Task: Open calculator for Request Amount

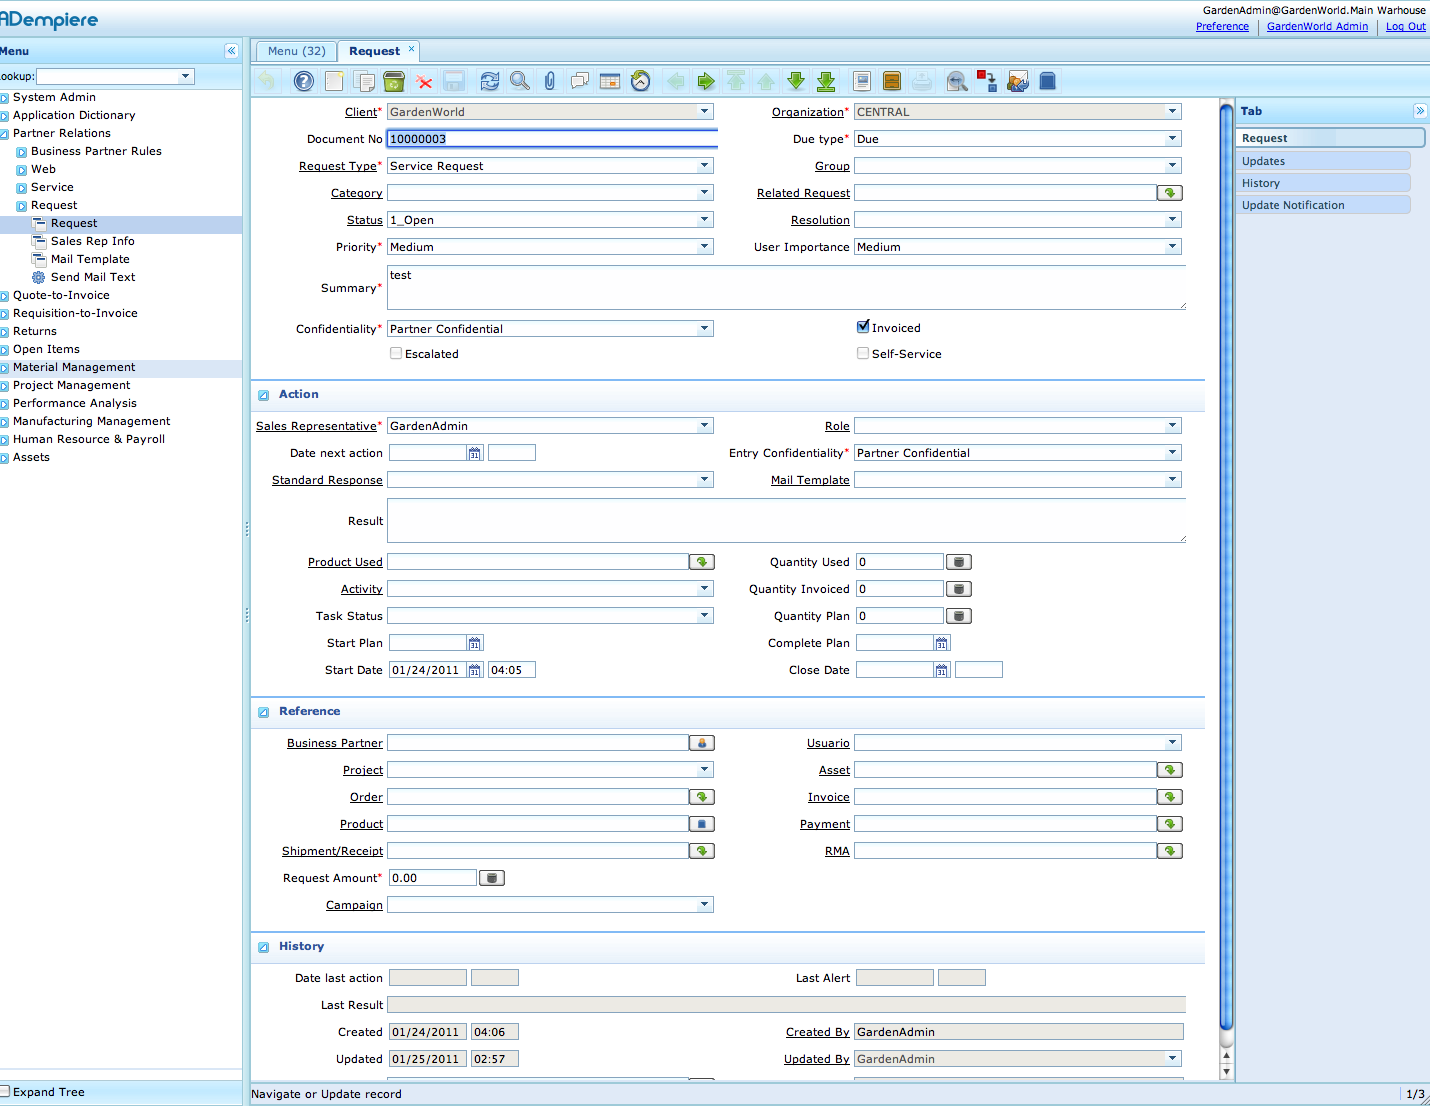Action: pos(492,878)
